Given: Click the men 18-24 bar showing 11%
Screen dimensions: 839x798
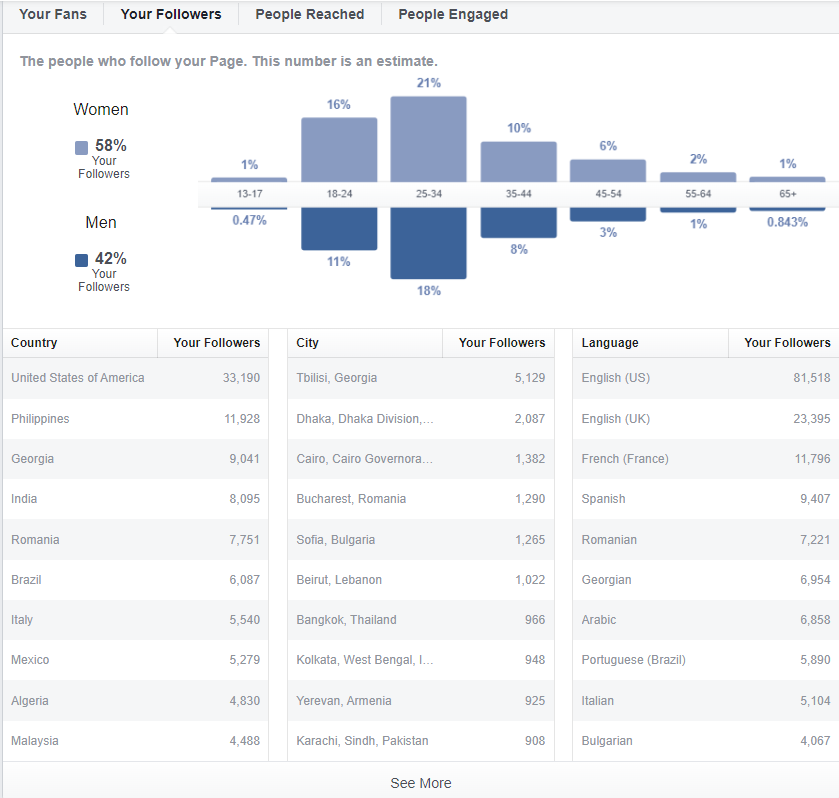Looking at the screenshot, I should pos(339,229).
